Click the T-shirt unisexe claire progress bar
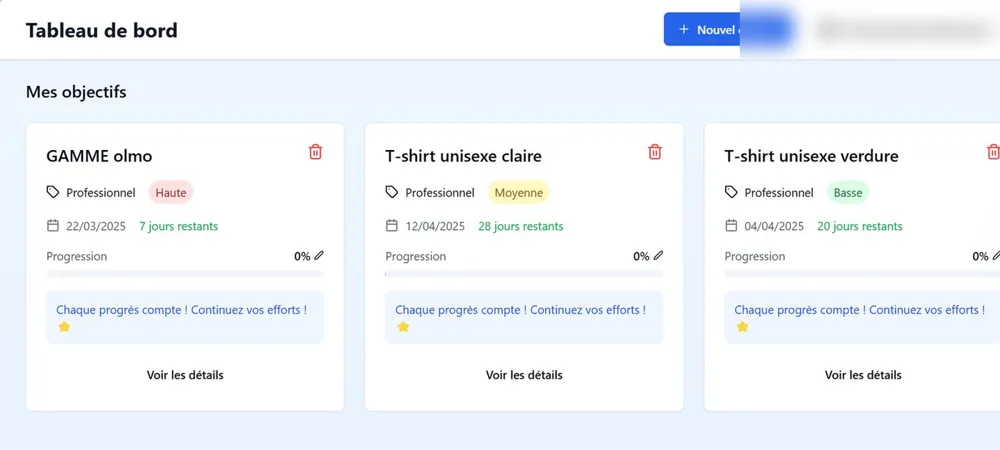The image size is (1000, 450). pyautogui.click(x=524, y=273)
